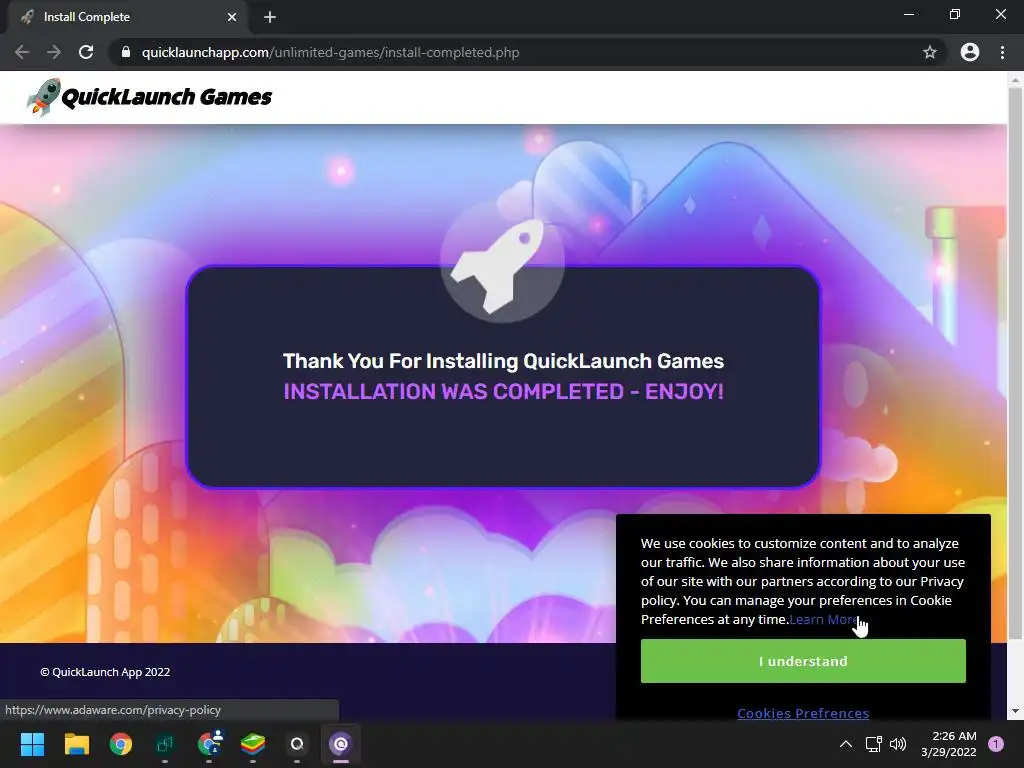Click the I understand button
This screenshot has height=768, width=1024.
click(x=803, y=661)
